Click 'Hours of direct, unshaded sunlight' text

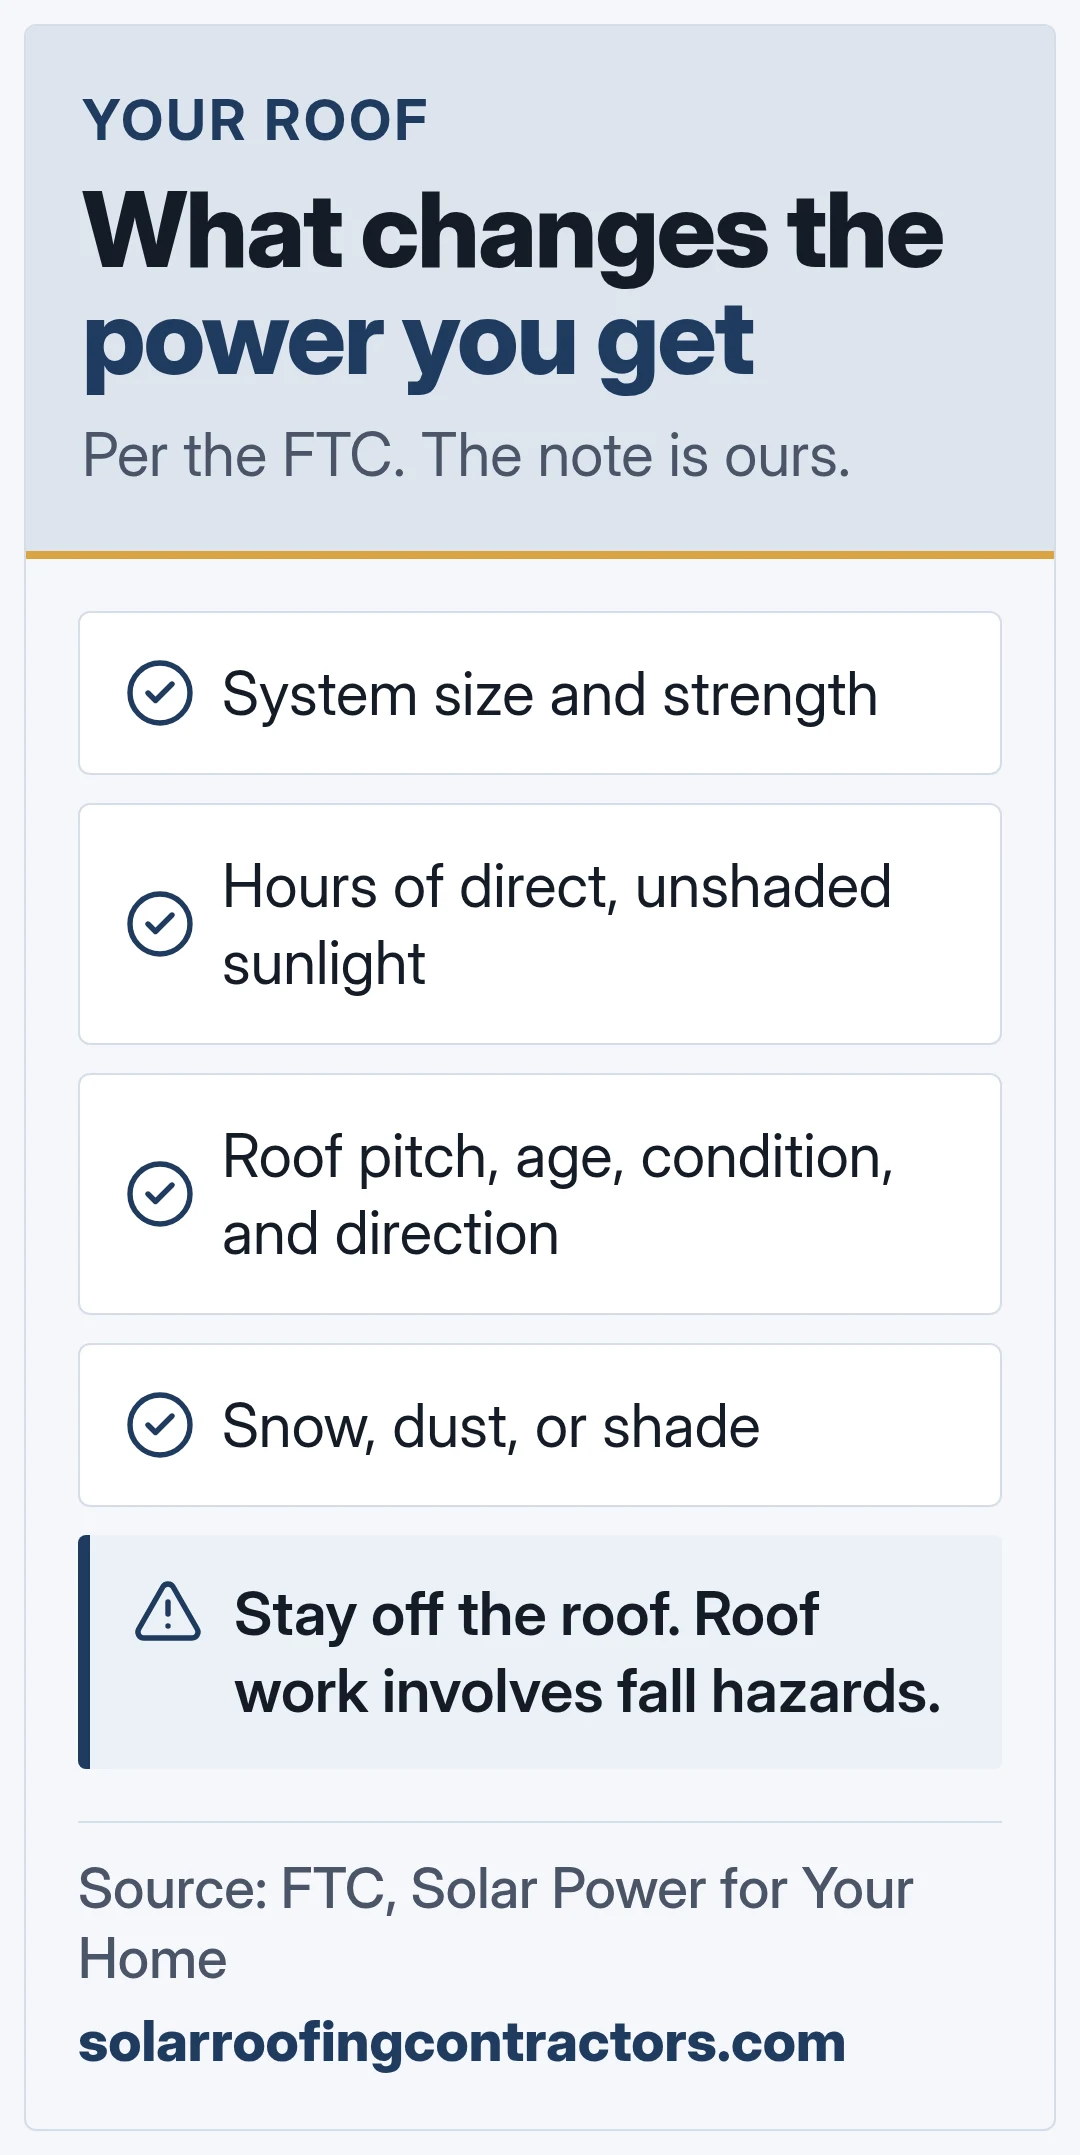(x=557, y=925)
